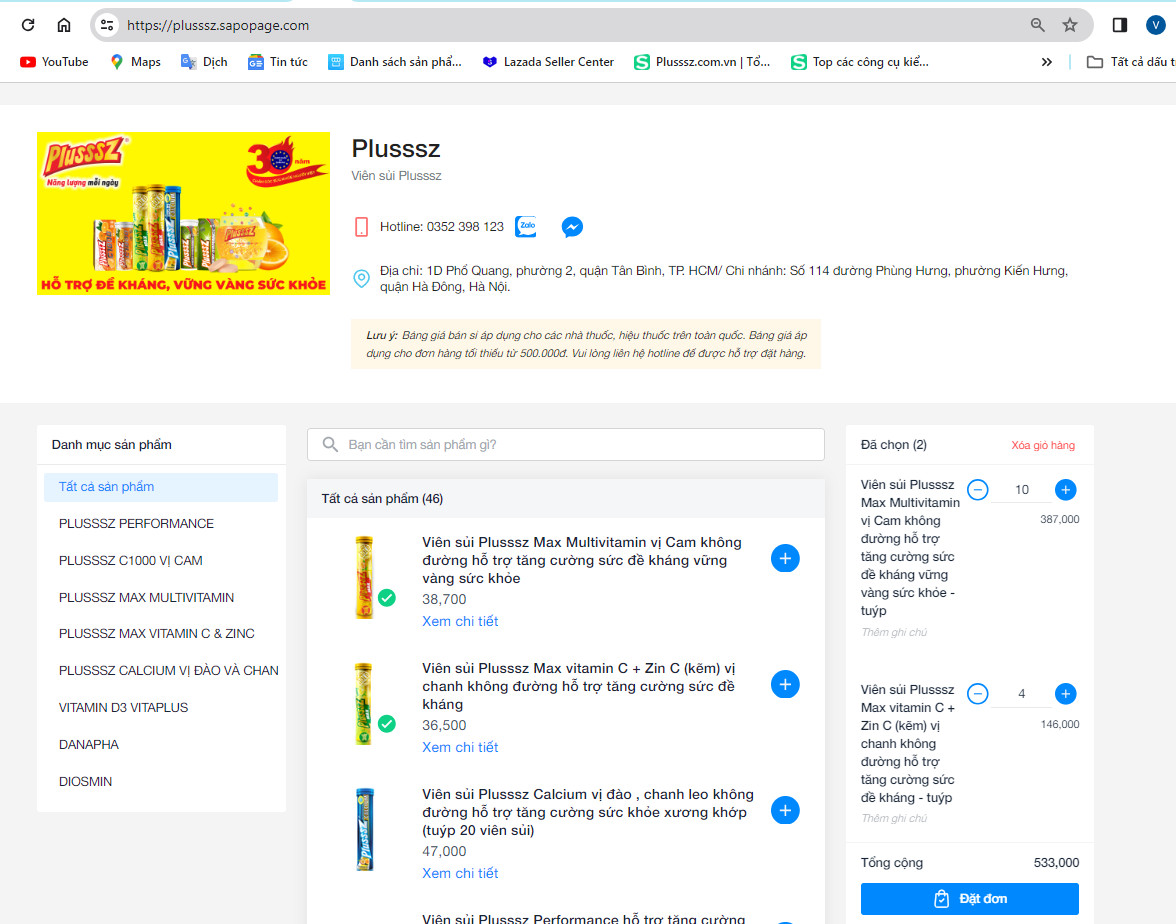
Task: Open the Plusssz.com.vn bookmark
Action: pyautogui.click(x=702, y=62)
